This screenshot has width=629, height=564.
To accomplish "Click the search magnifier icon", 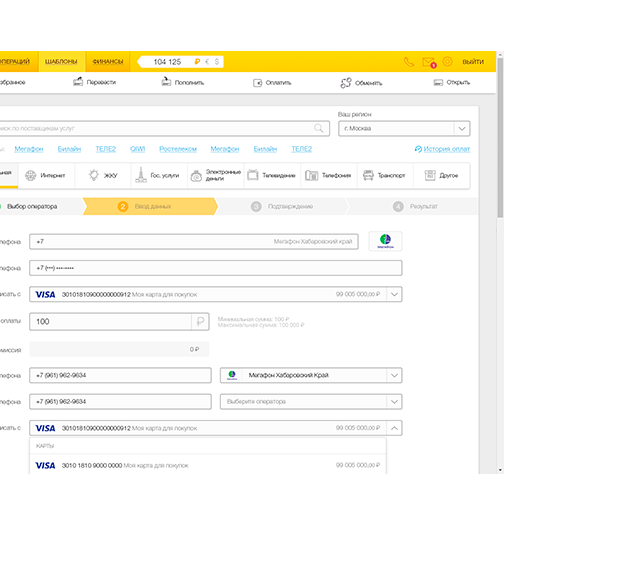I will (320, 128).
